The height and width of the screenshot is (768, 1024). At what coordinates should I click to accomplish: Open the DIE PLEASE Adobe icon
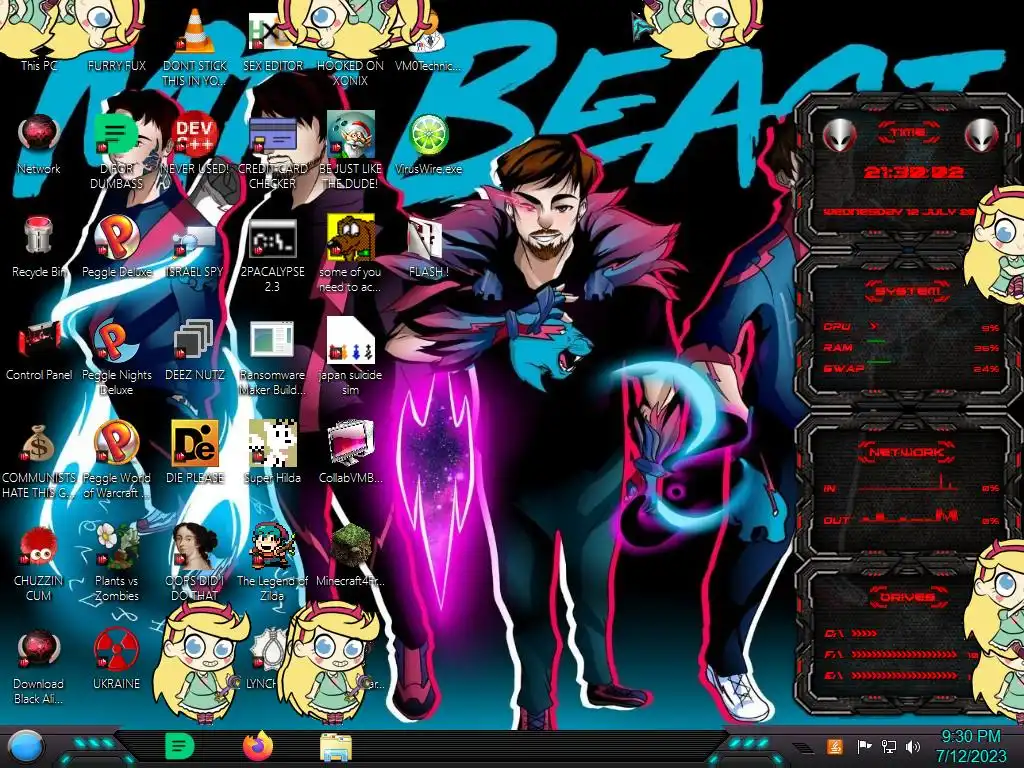click(x=195, y=444)
